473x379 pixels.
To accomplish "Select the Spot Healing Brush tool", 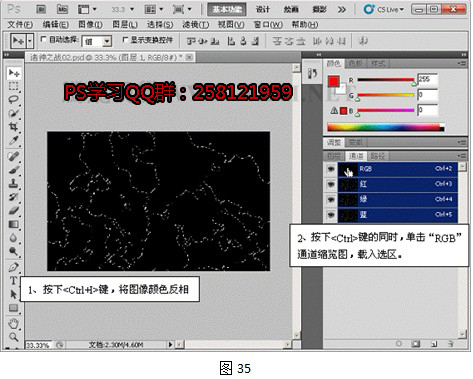I will (14, 156).
